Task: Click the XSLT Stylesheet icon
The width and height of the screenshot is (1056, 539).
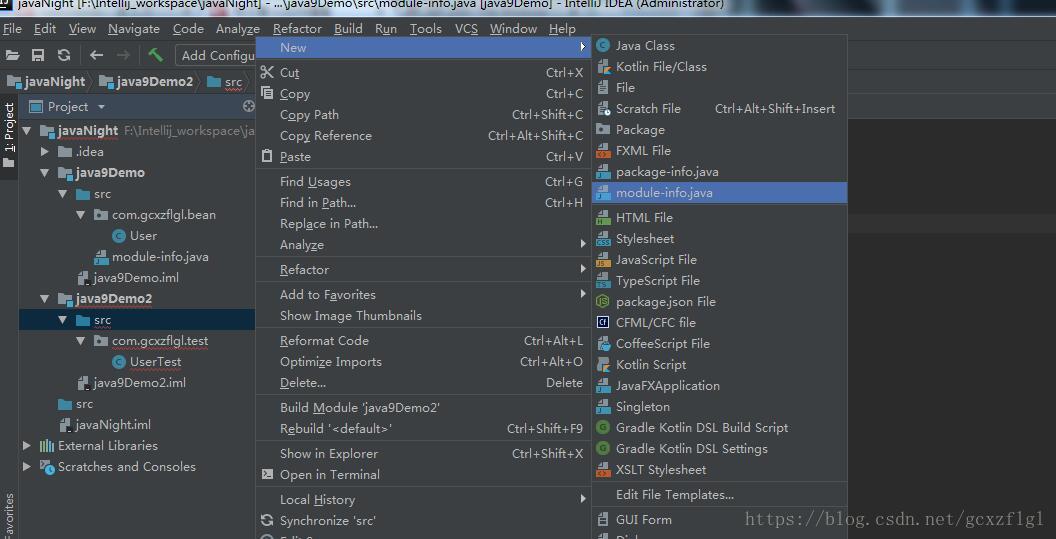Action: tap(603, 470)
